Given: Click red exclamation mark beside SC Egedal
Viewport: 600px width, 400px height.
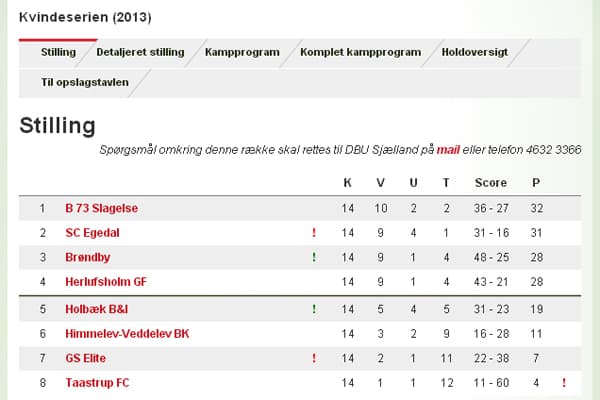Looking at the screenshot, I should [x=314, y=233].
